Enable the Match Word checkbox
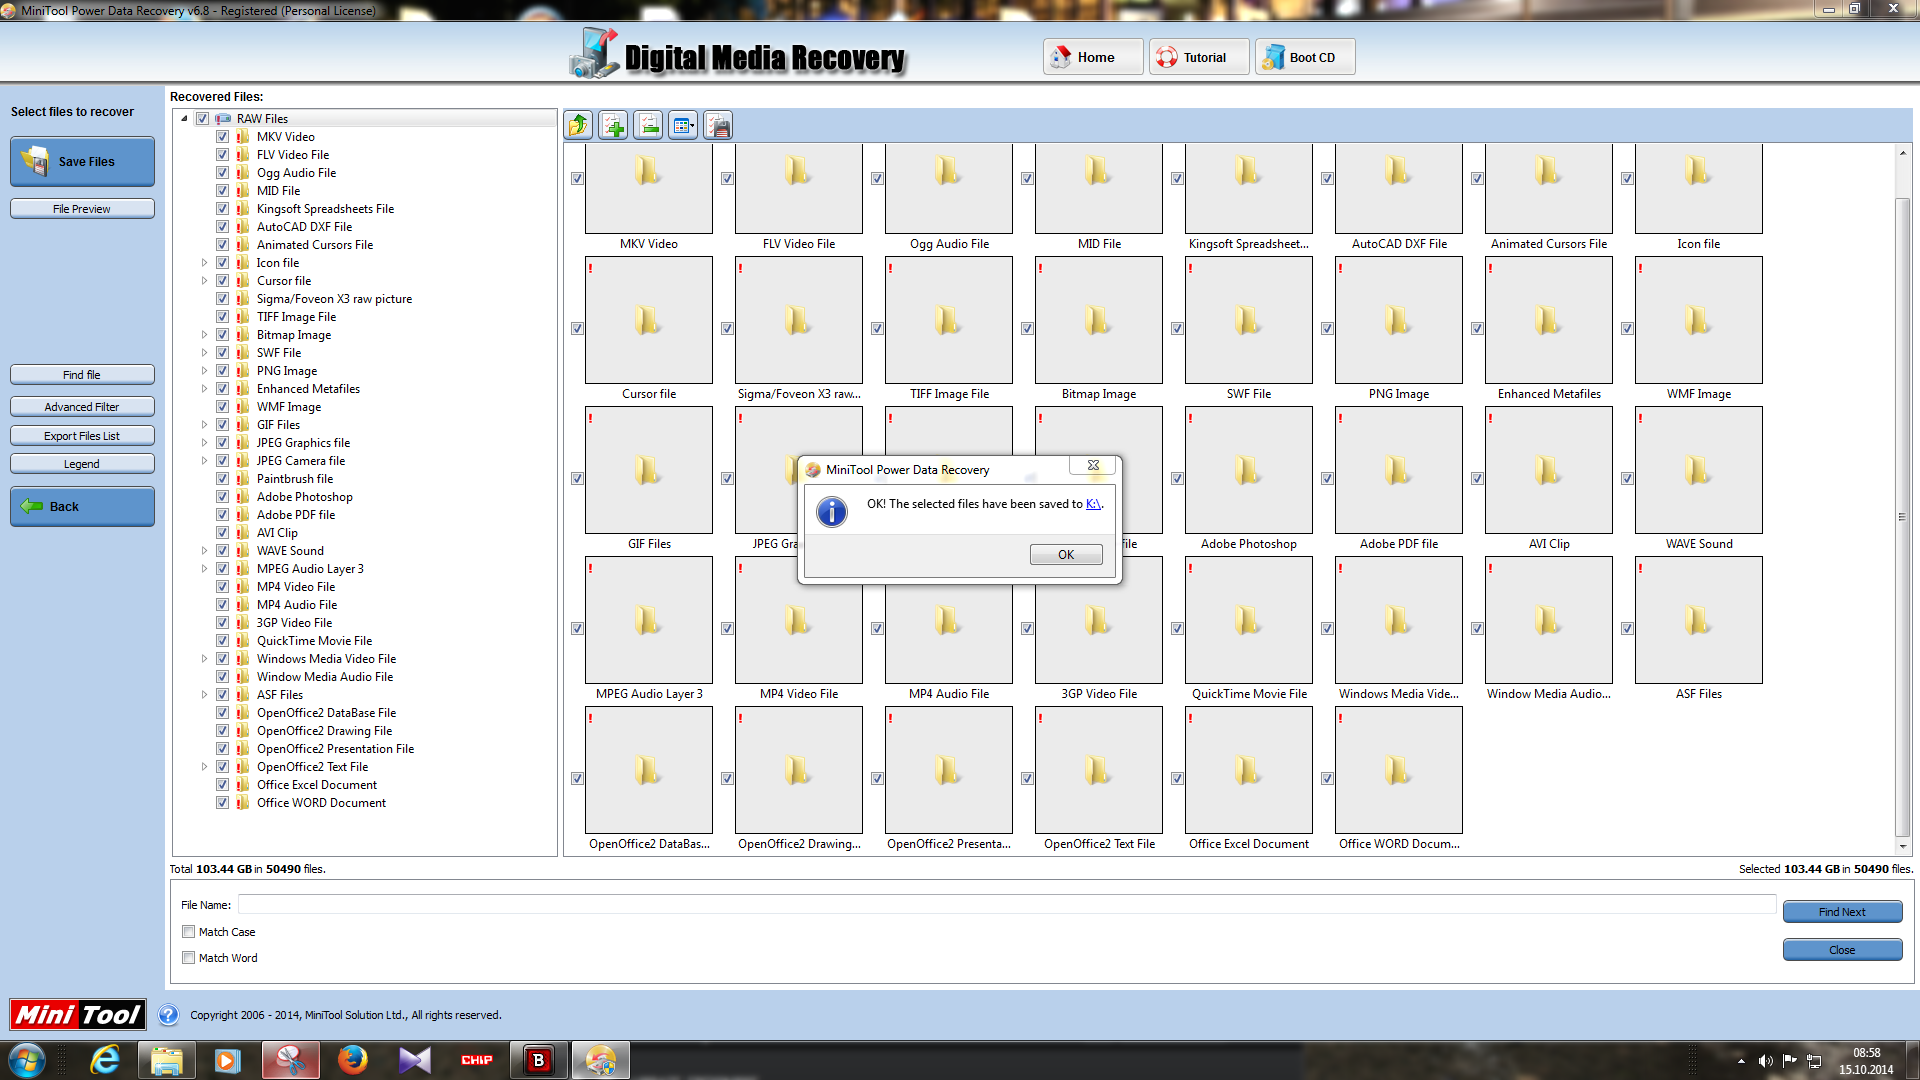 188,958
